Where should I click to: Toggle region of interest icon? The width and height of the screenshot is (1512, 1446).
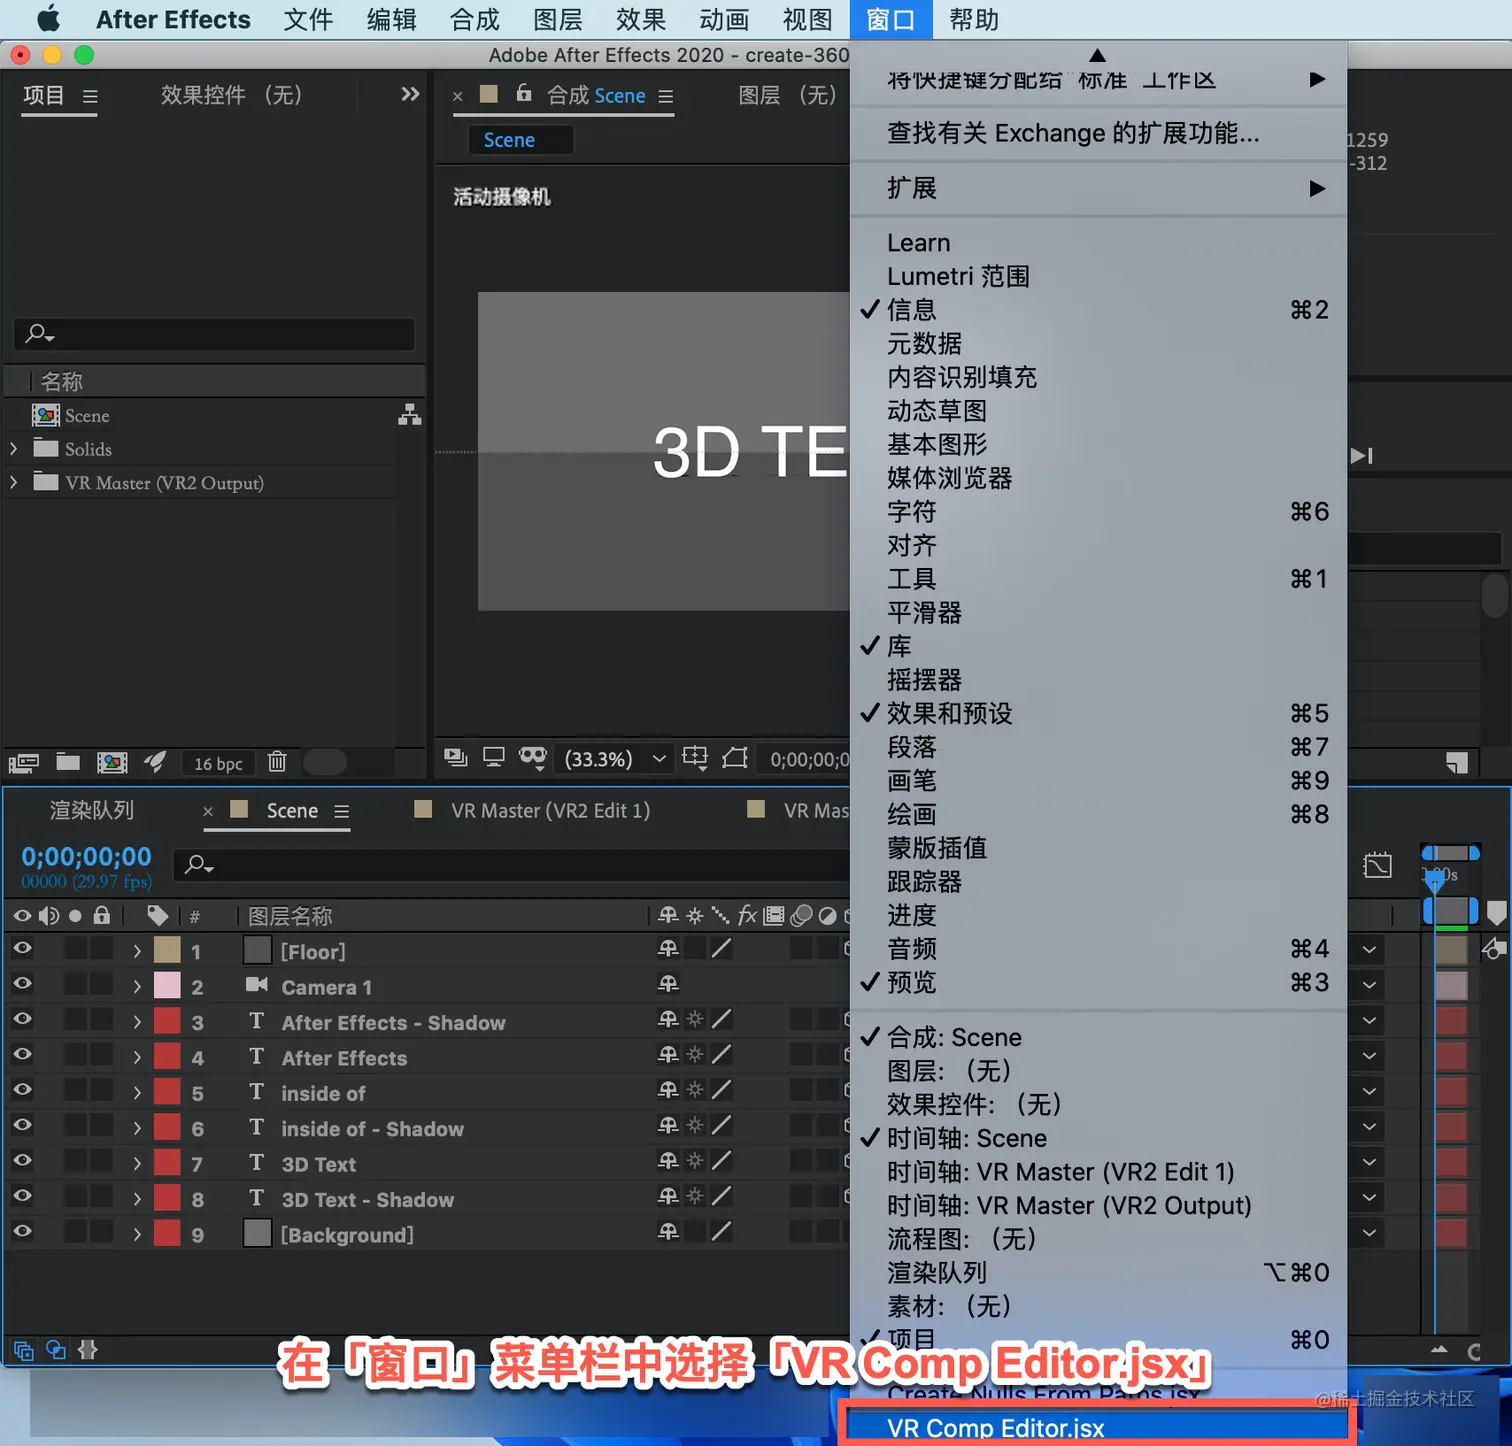735,758
